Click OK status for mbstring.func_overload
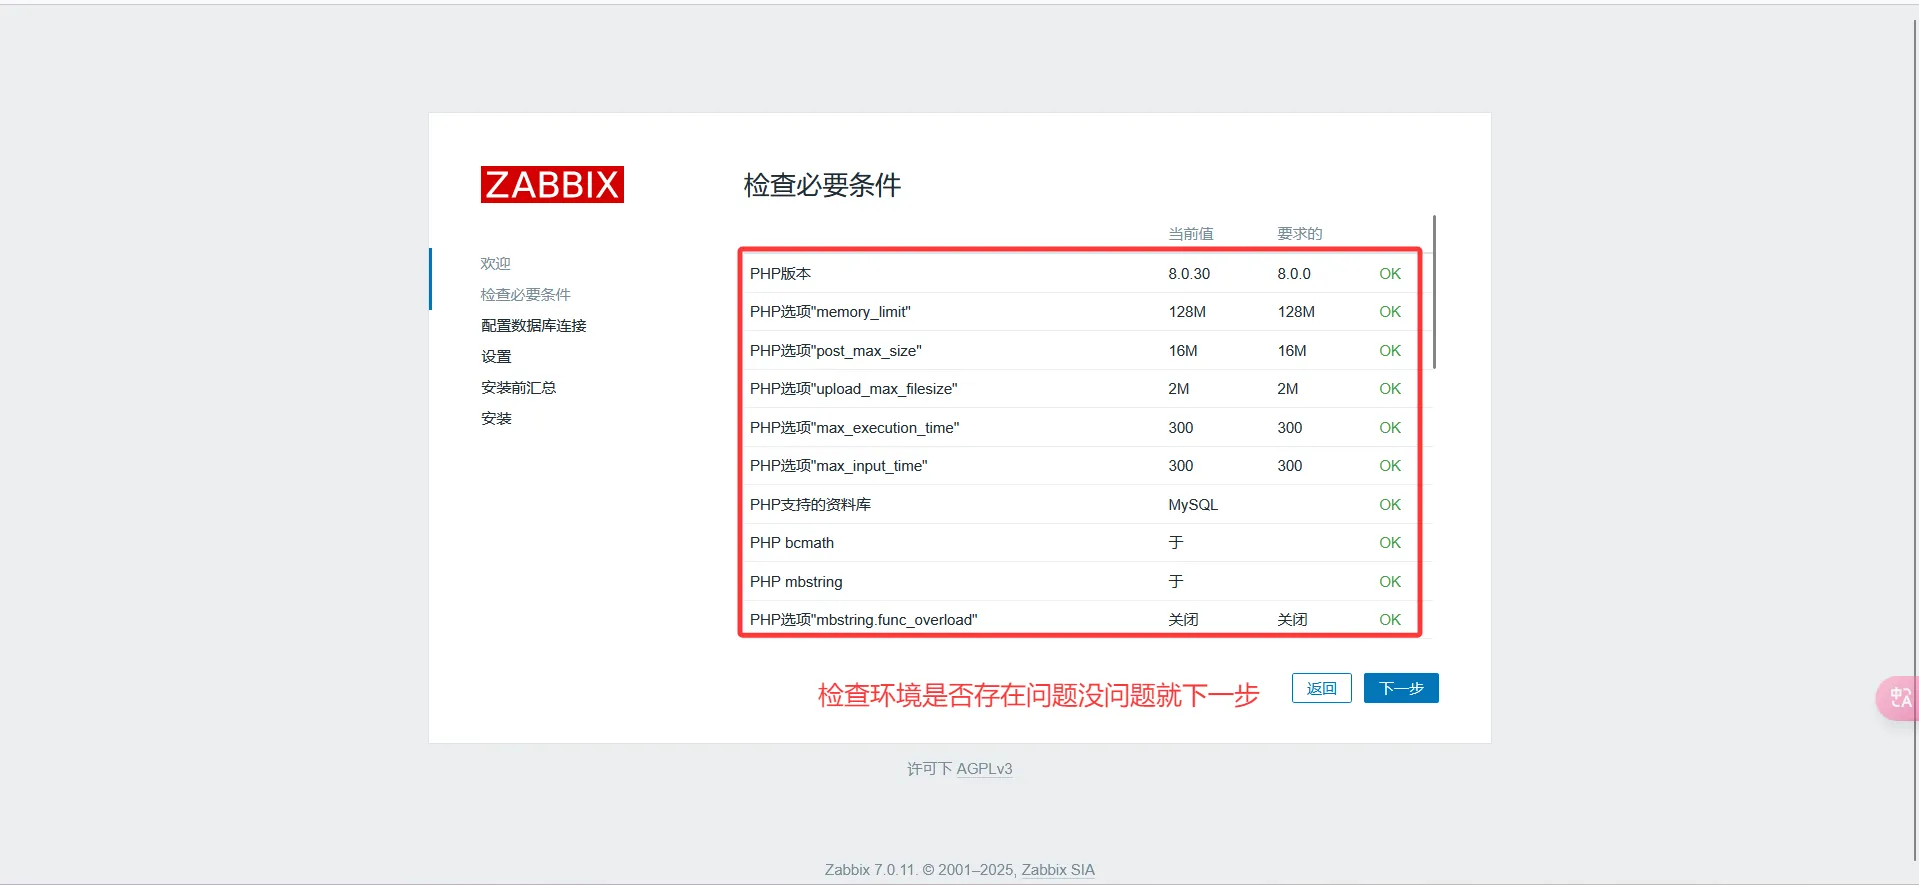This screenshot has width=1919, height=885. 1390,620
